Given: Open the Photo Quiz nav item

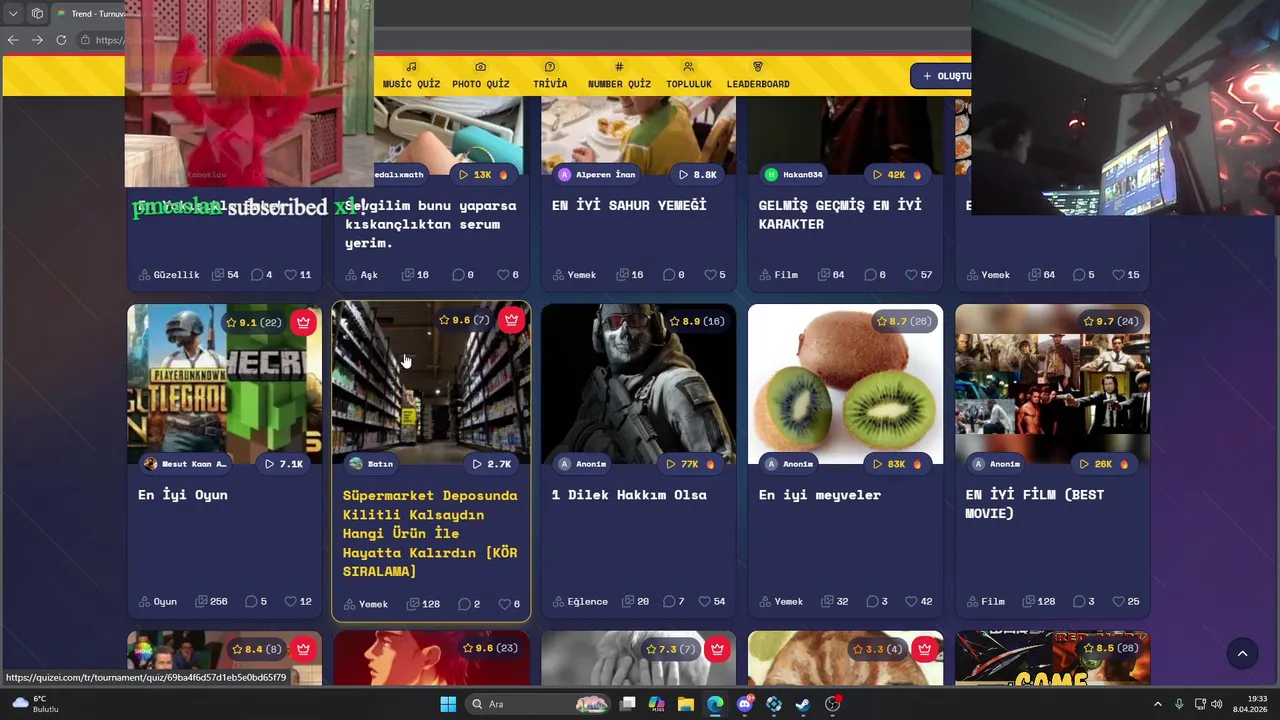Looking at the screenshot, I should point(480,76).
